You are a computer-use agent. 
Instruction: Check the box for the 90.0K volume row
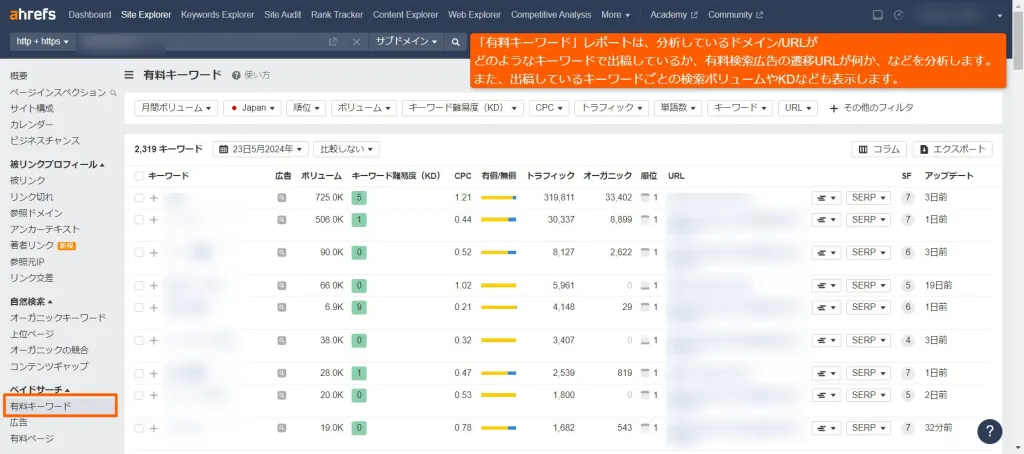coord(138,252)
